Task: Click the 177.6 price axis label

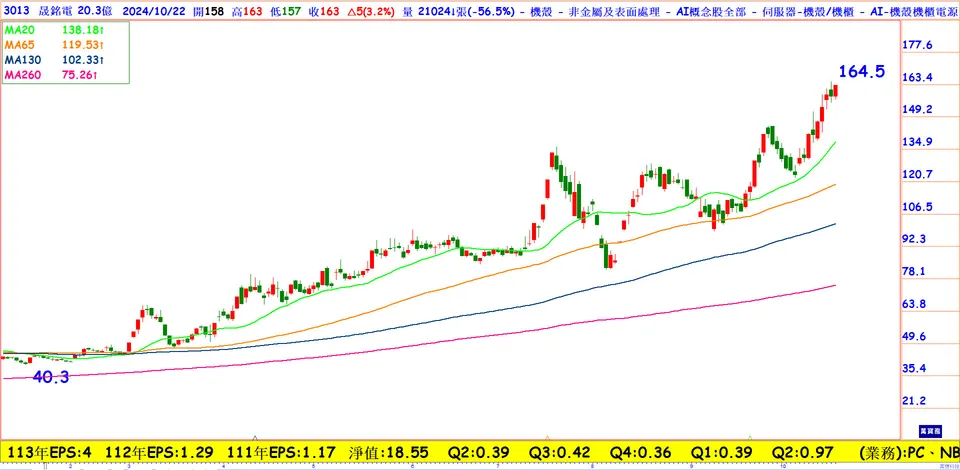Action: click(917, 45)
